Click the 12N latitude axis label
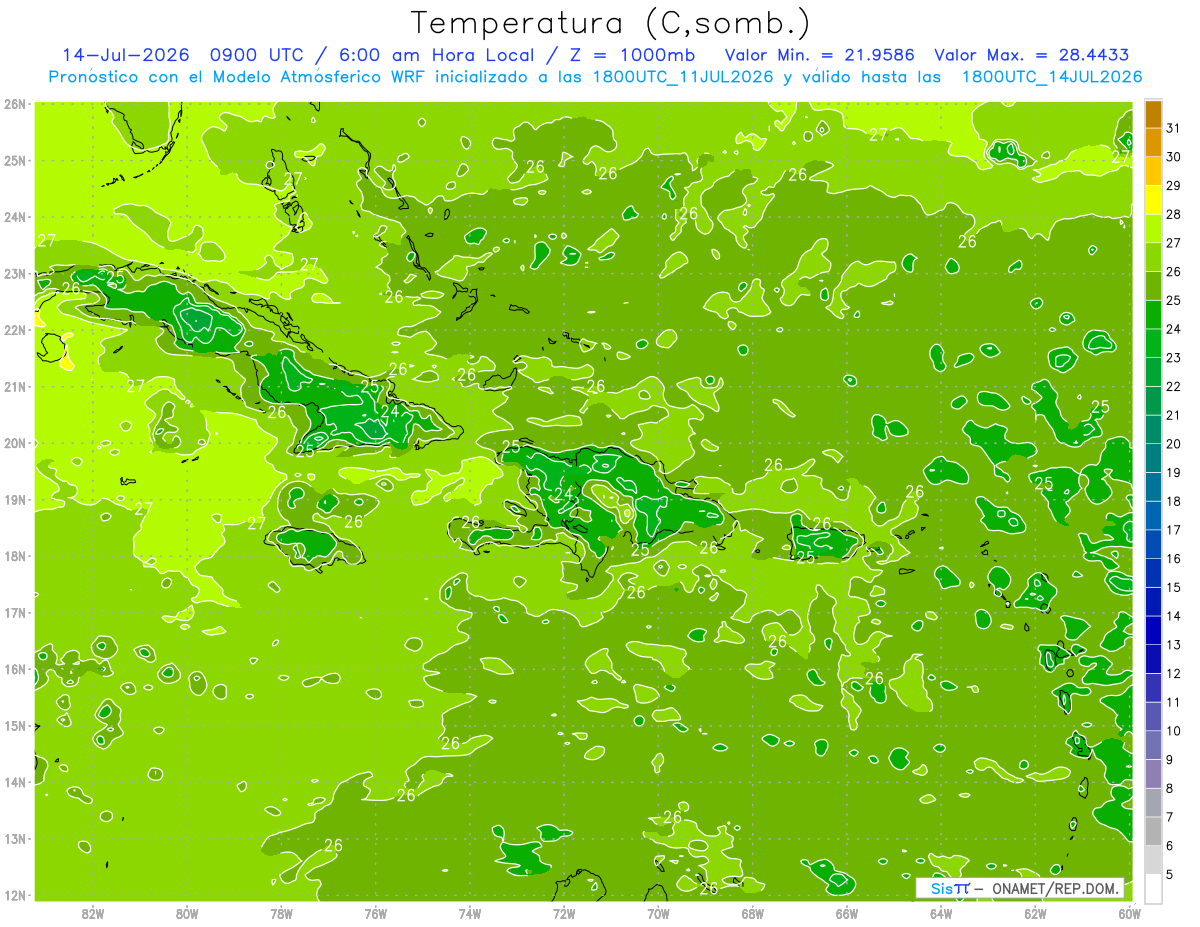 [x=15, y=895]
